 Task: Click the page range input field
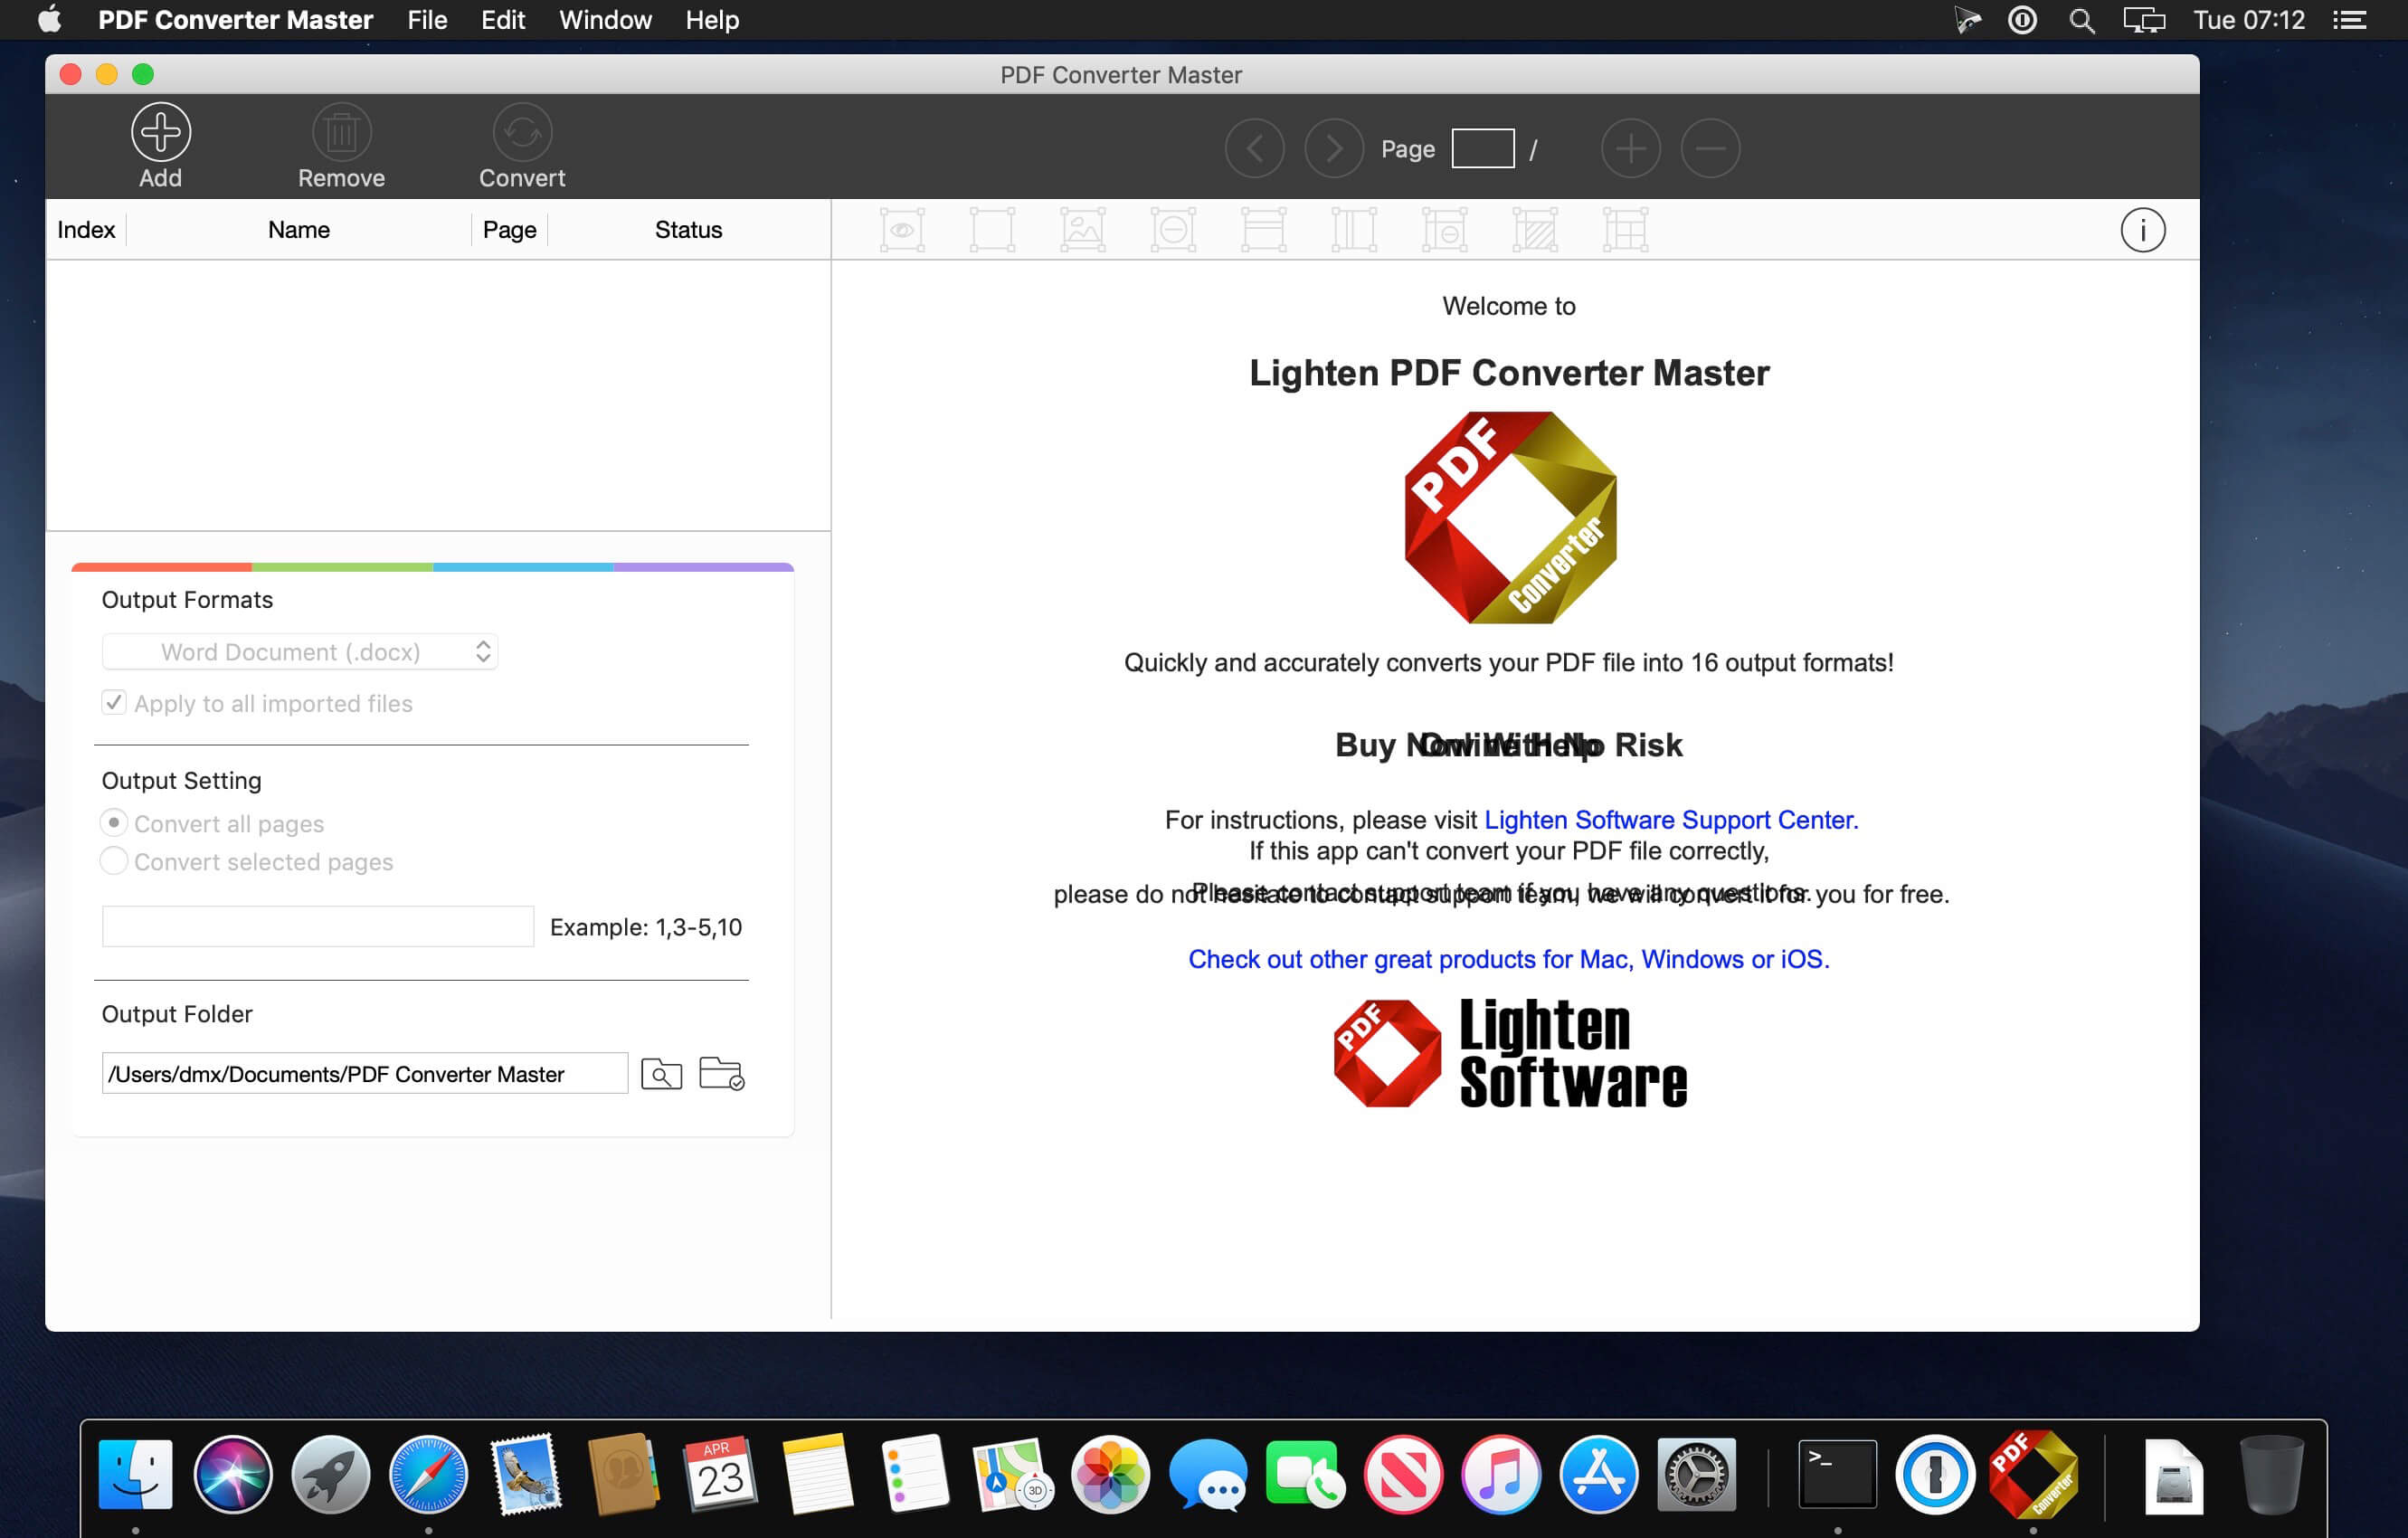[x=318, y=927]
